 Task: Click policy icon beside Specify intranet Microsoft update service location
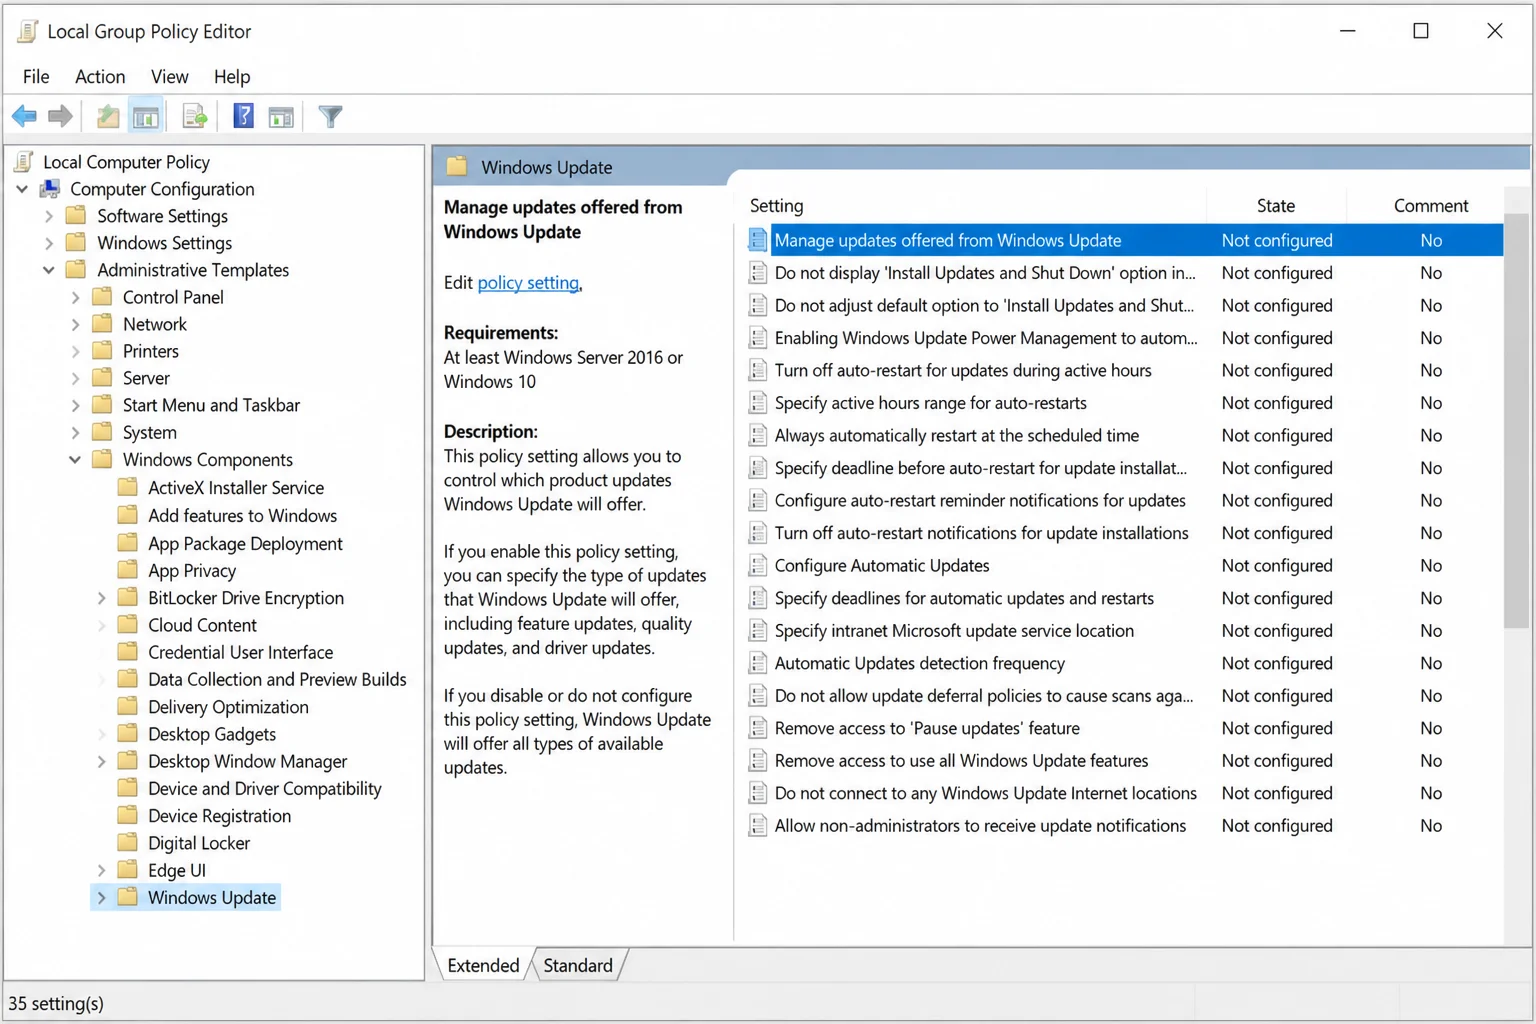click(x=758, y=630)
